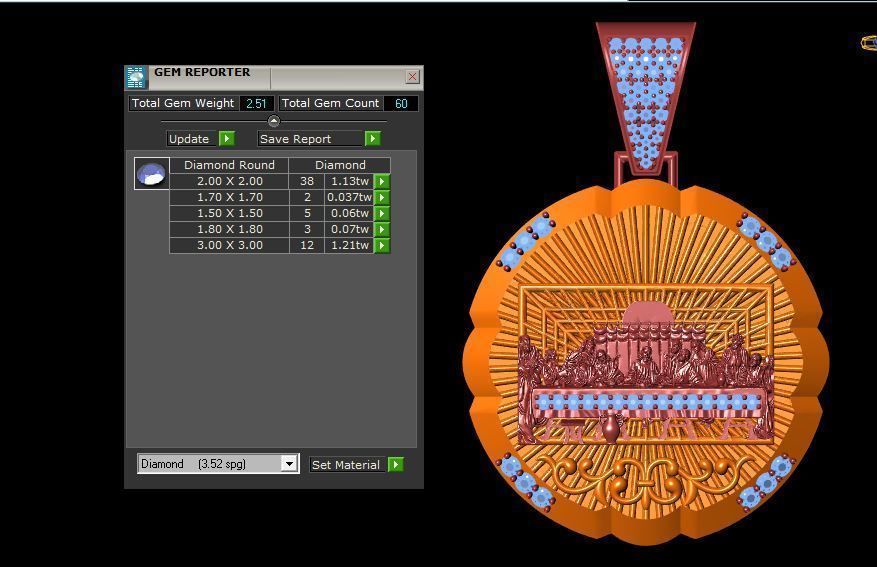Click the Diamond Round column header
This screenshot has height=567, width=877.
(229, 165)
